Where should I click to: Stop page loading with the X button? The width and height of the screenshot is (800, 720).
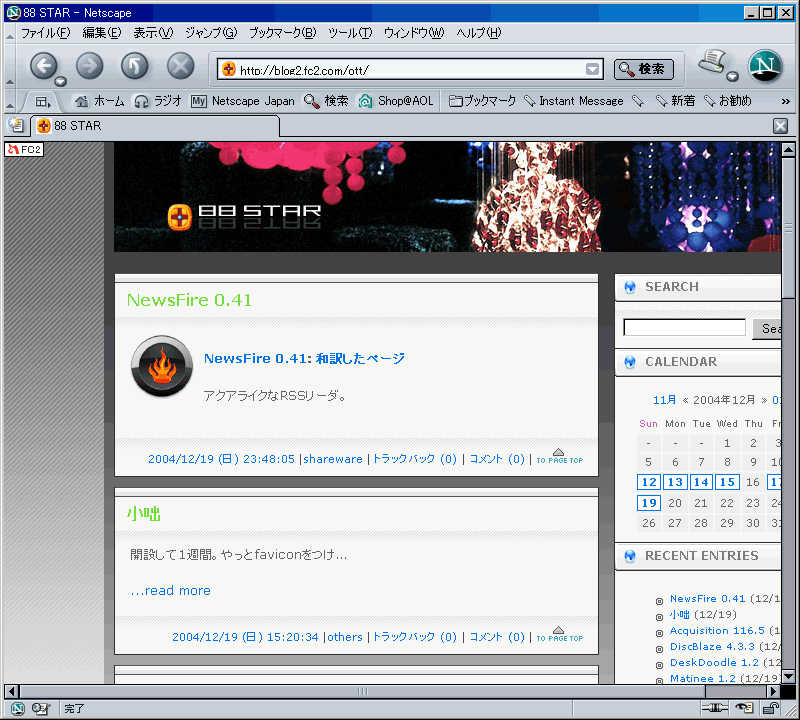click(x=181, y=66)
